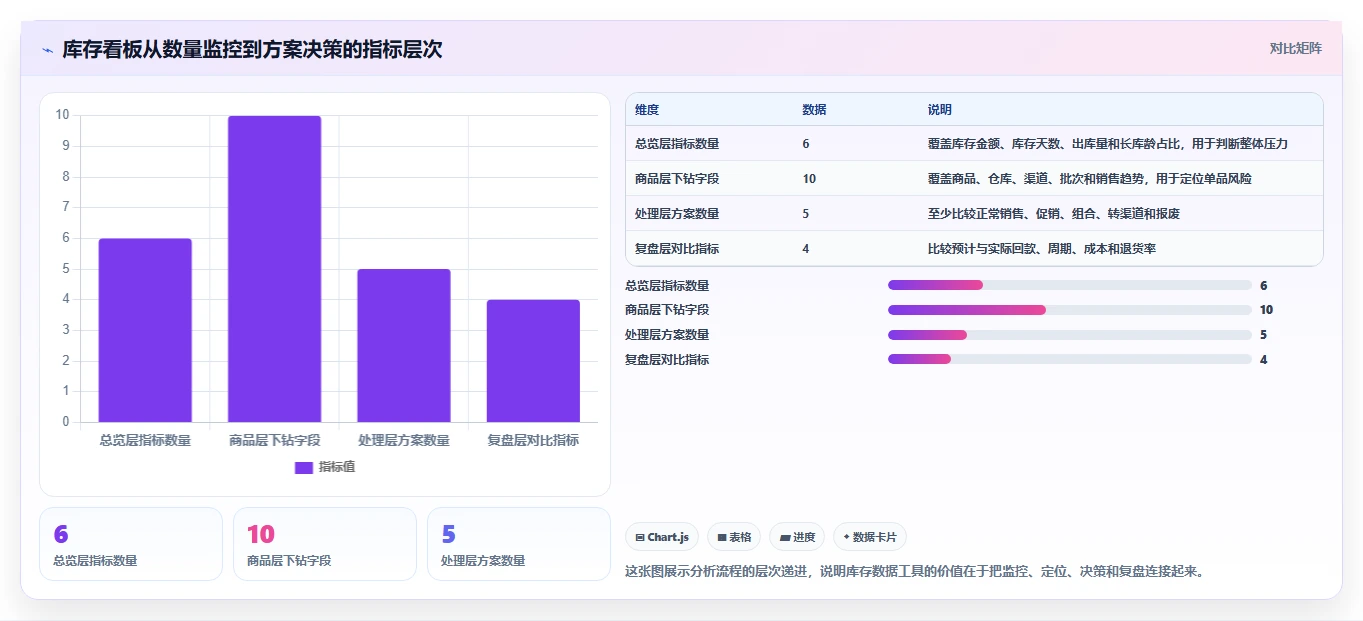1363x621 pixels.
Task: Open the 商品层下钻字段 stat card
Action: 325,544
